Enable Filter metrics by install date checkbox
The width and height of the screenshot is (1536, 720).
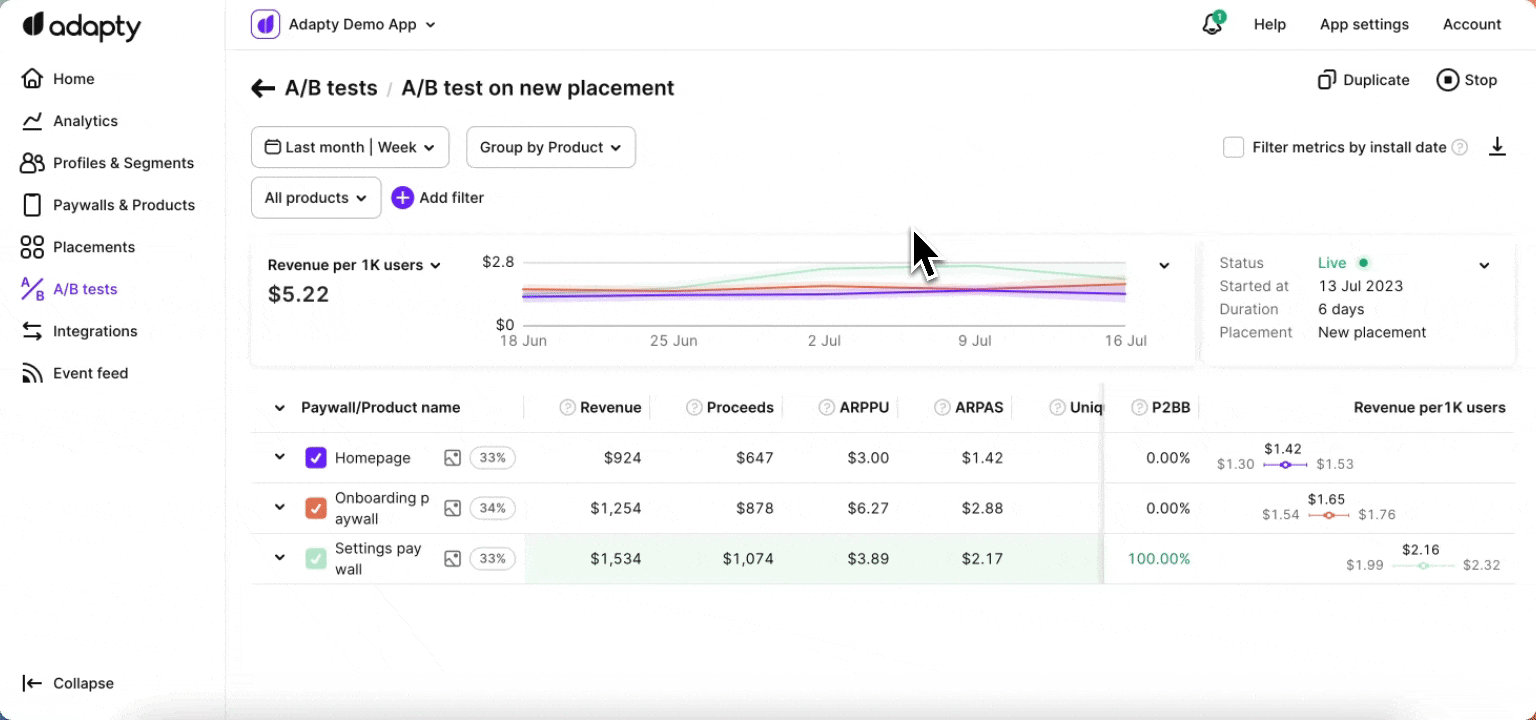1233,147
